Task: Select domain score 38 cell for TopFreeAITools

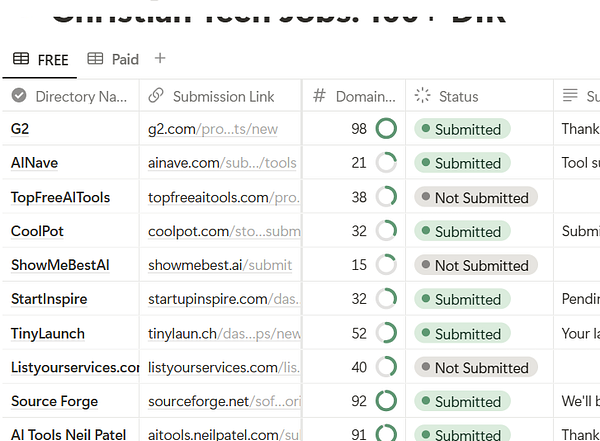Action: pyautogui.click(x=354, y=197)
